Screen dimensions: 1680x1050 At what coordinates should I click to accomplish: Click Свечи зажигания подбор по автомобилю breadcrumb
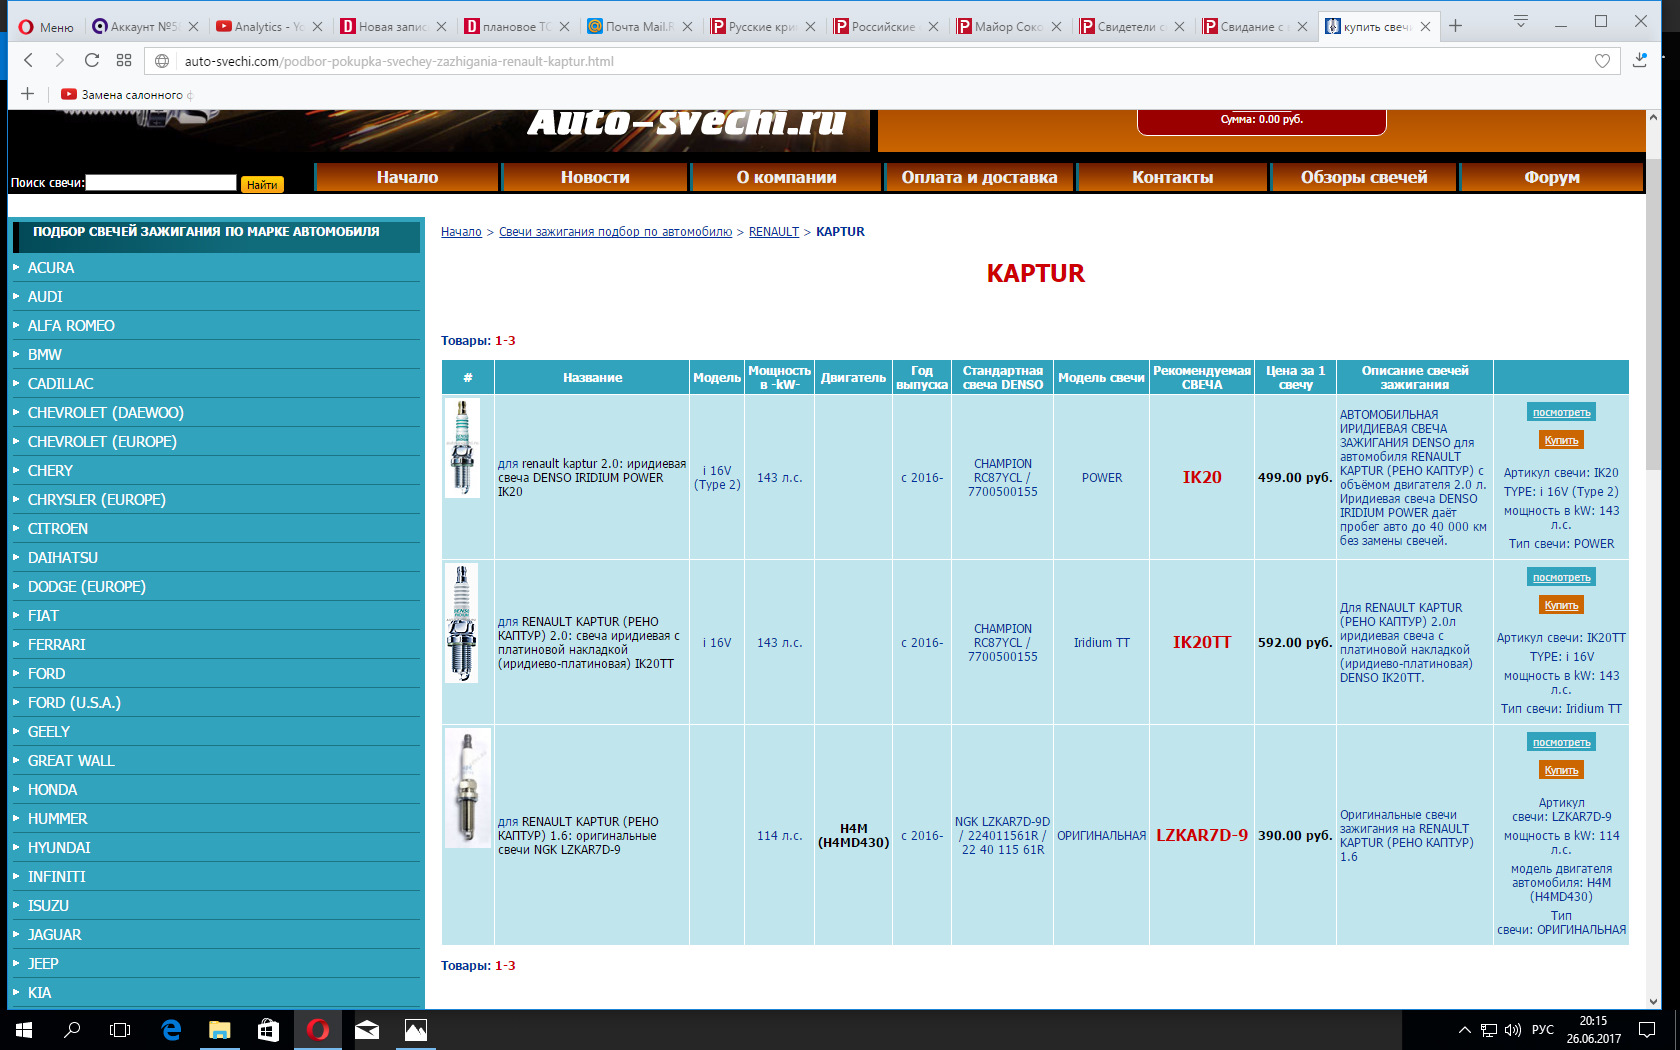click(615, 232)
